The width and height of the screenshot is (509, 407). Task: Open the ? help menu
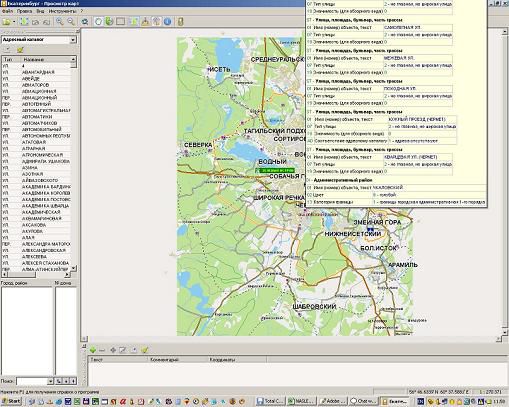tap(82, 11)
